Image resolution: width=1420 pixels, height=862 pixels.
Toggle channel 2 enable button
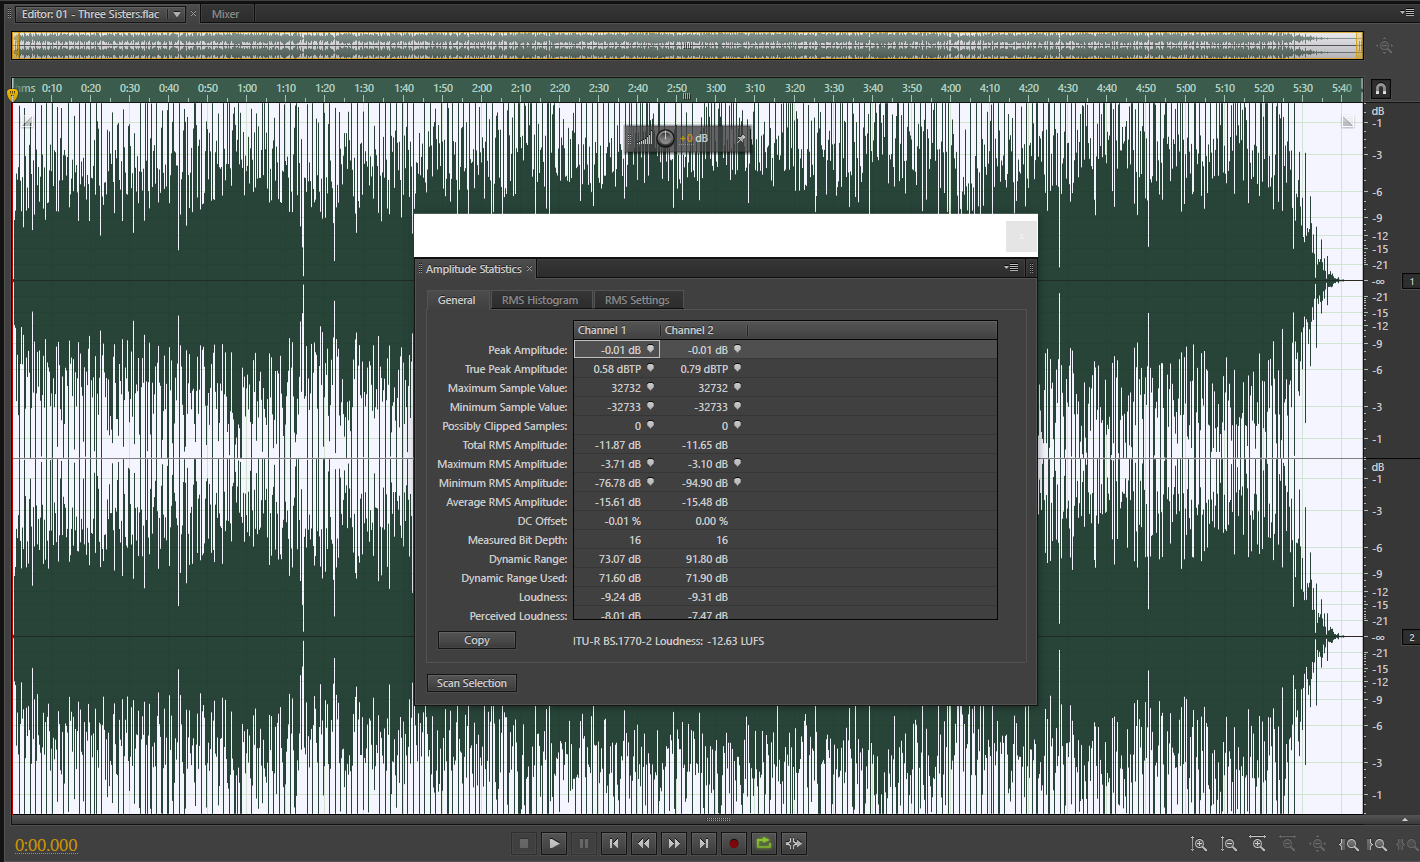1411,637
